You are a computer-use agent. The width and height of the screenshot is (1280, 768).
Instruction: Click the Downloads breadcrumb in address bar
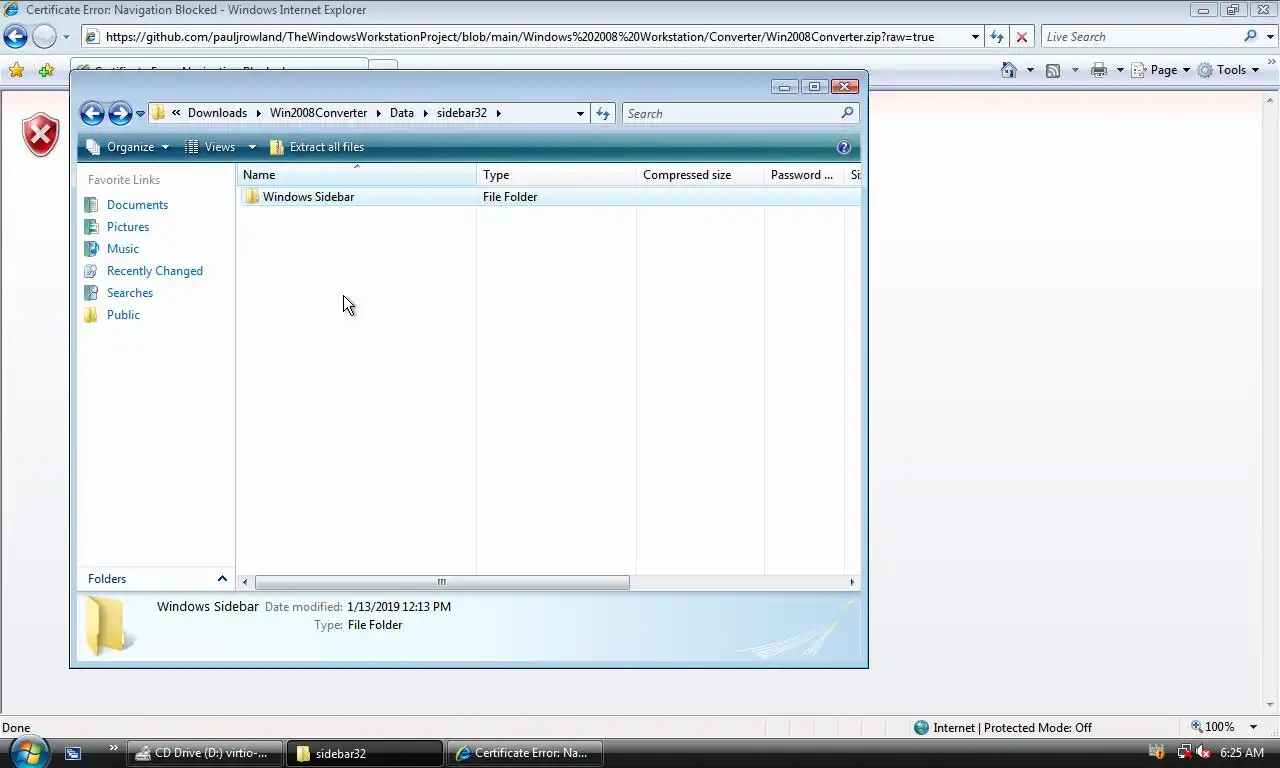tap(217, 113)
